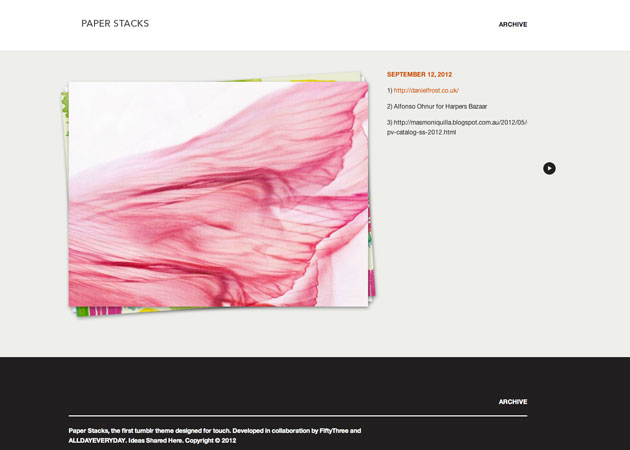Open the Archive link in the header
The width and height of the screenshot is (630, 450).
pos(512,25)
